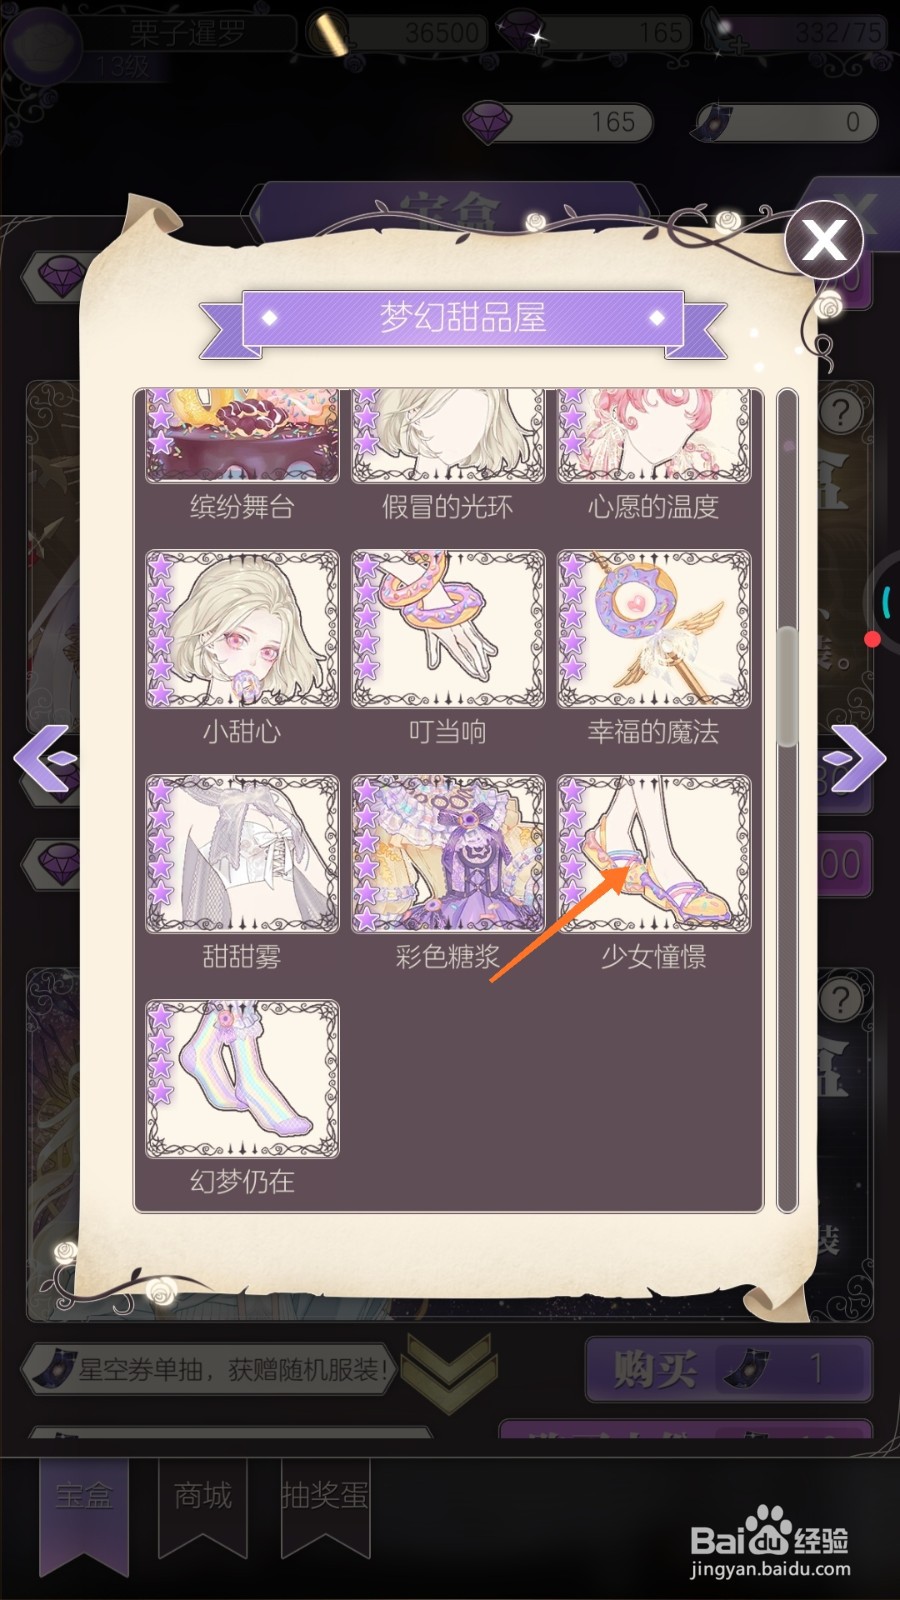Go to previous page with left purple arrow
Viewport: 900px width, 1600px height.
click(46, 758)
